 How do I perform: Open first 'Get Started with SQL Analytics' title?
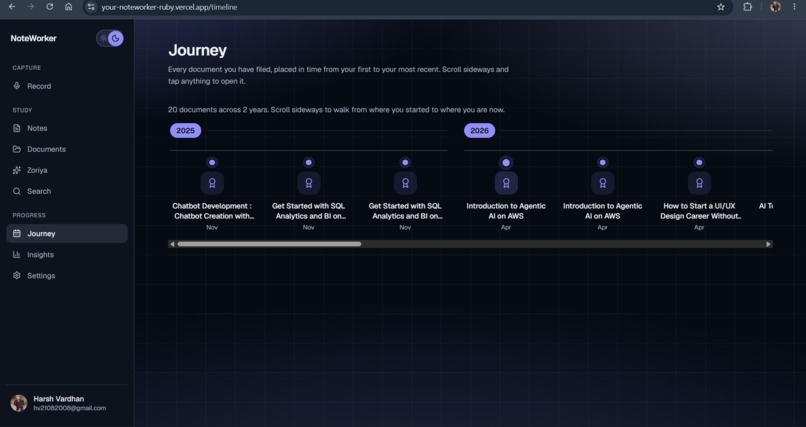click(x=308, y=211)
